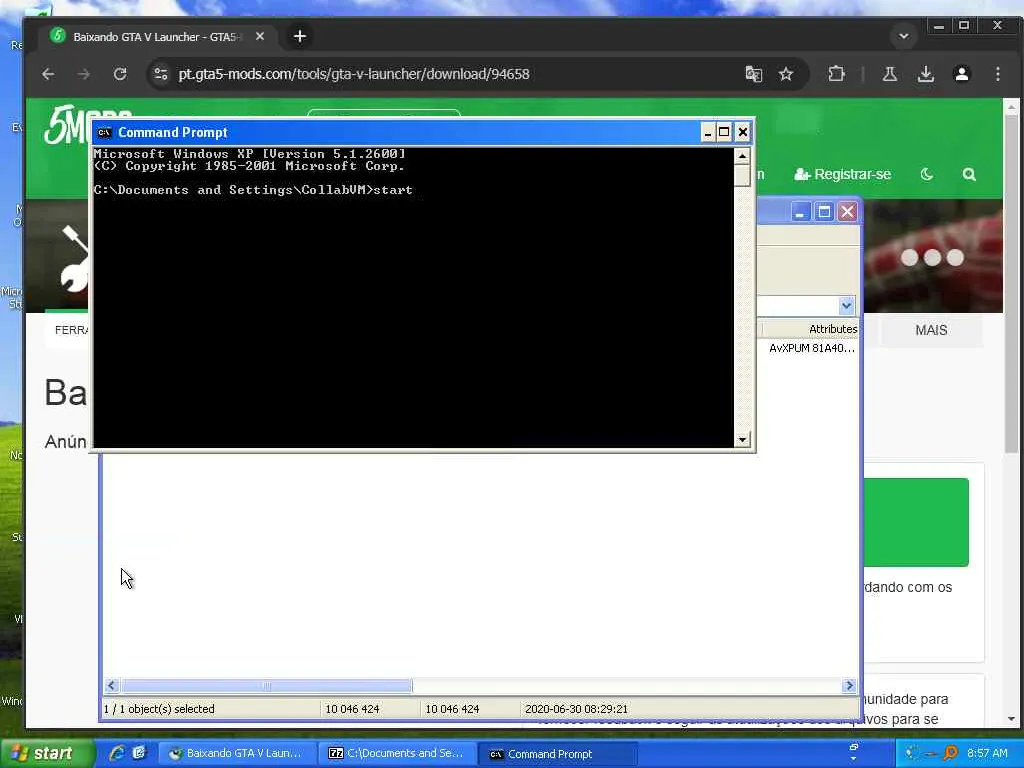
Task: Maximize the 7-Zip window
Action: (x=824, y=212)
